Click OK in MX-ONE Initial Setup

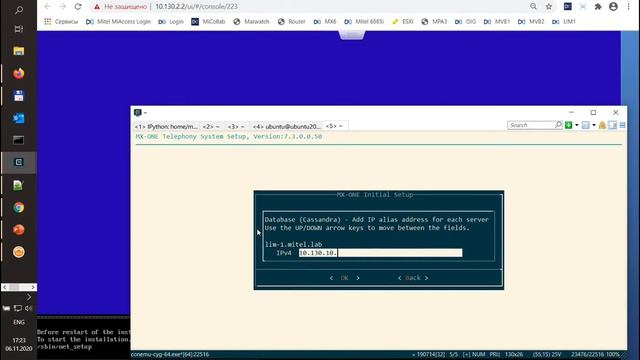coord(344,278)
